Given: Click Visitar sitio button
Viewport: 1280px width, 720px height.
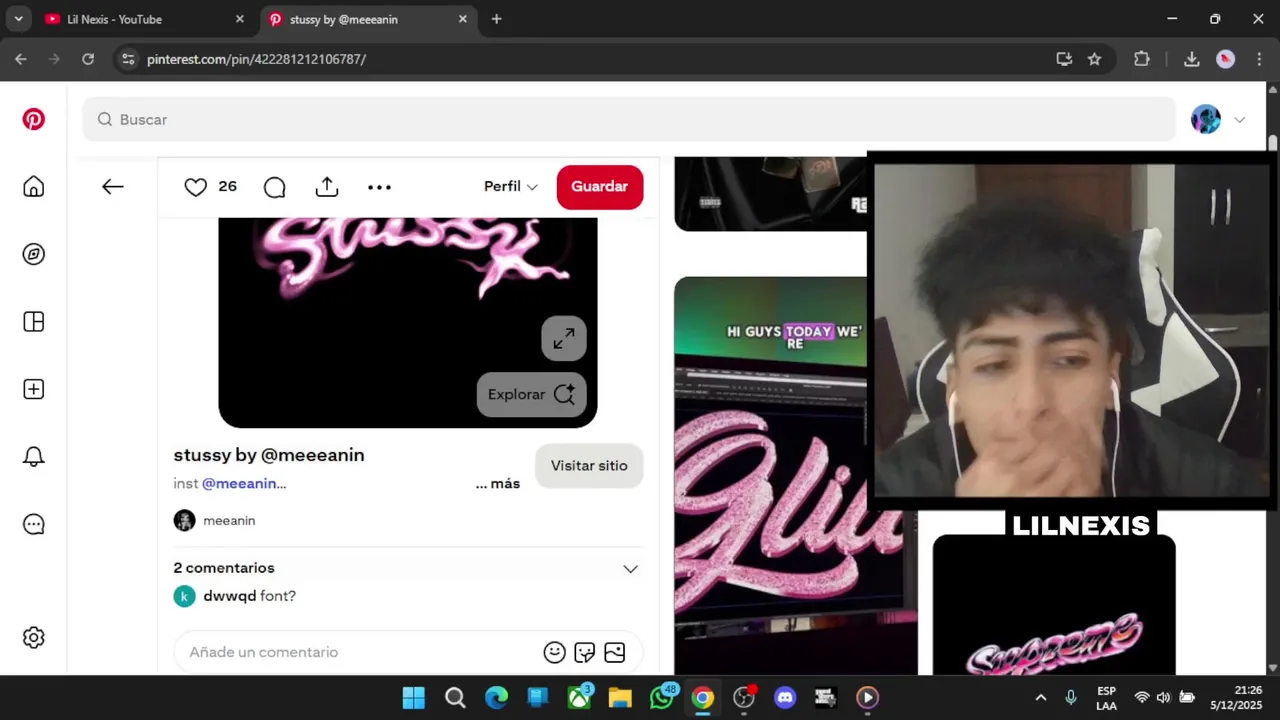Looking at the screenshot, I should tap(589, 466).
